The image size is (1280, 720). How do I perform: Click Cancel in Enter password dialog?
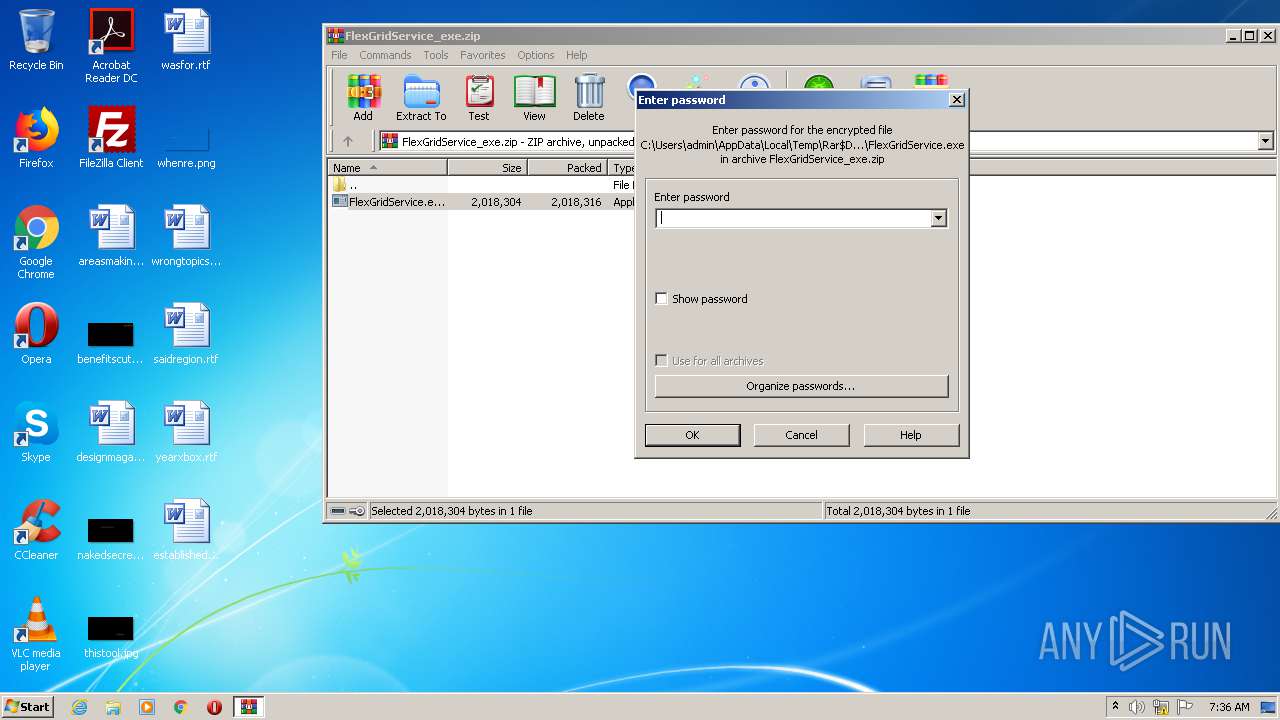[801, 435]
